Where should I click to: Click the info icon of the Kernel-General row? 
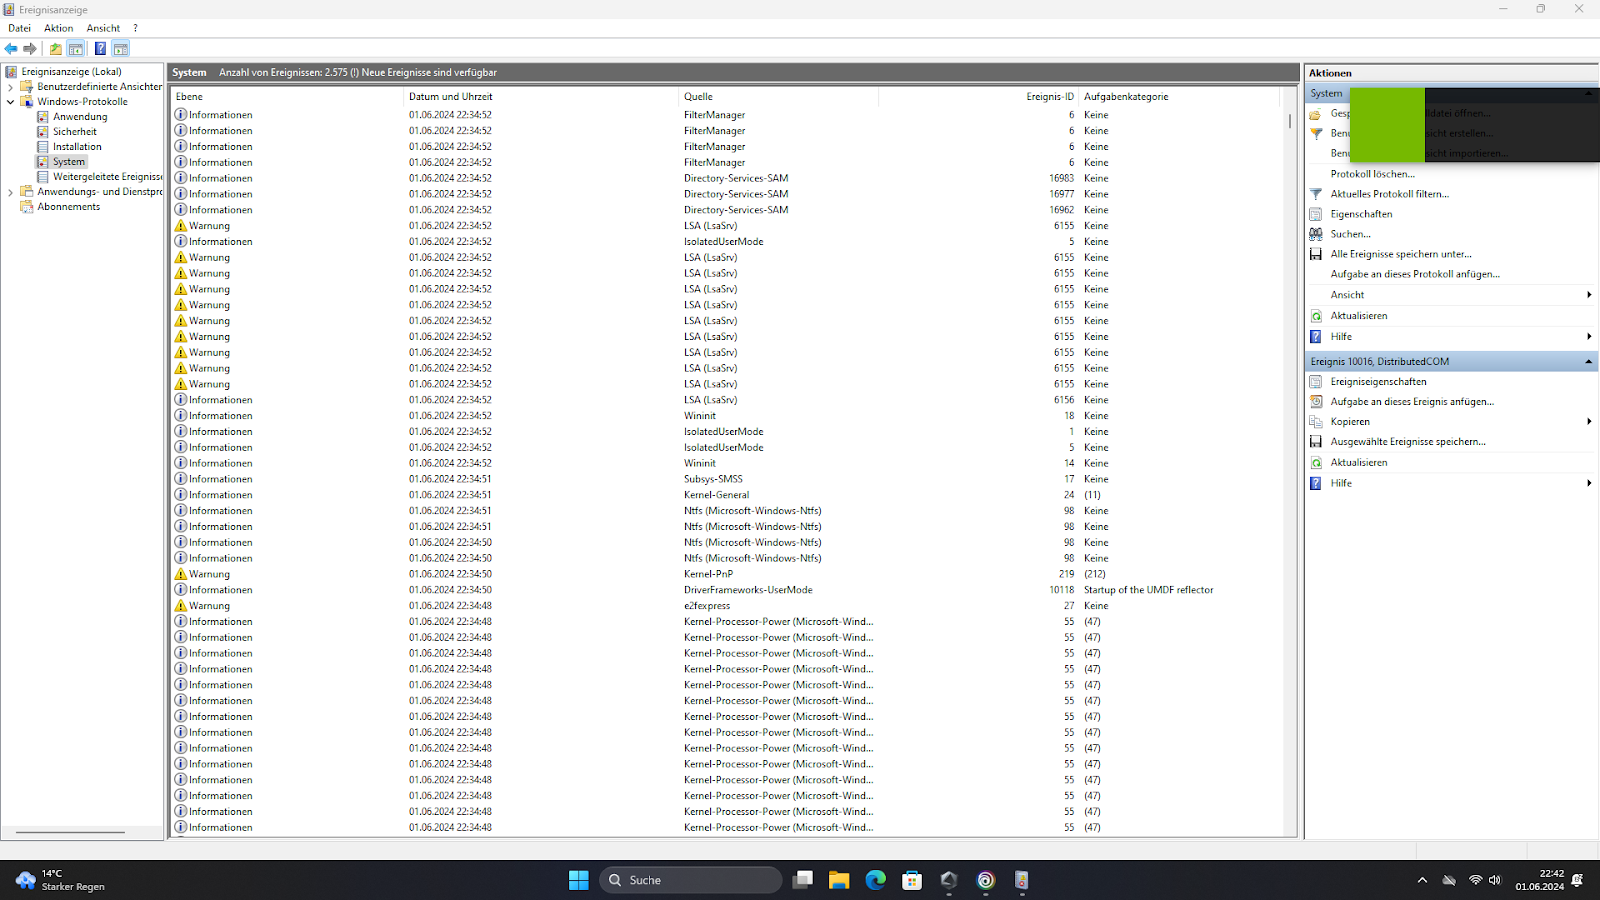point(181,495)
